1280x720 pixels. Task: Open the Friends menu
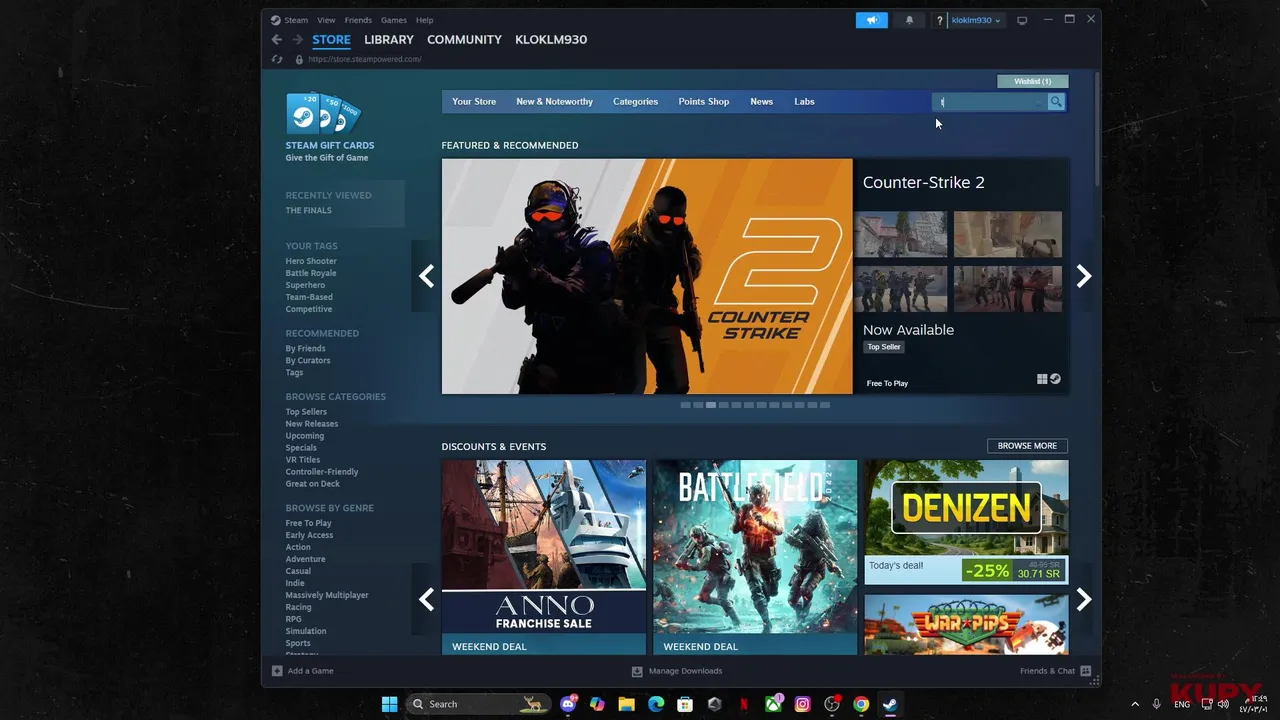358,20
